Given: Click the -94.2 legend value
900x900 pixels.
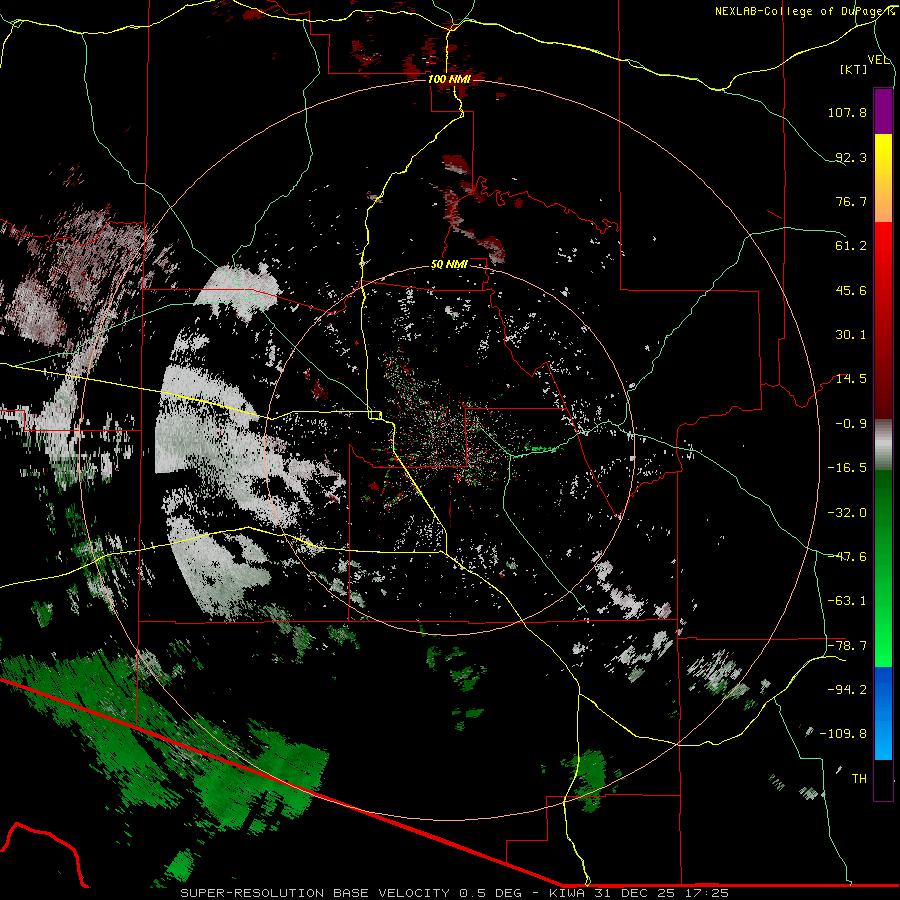Looking at the screenshot, I should pos(847,689).
